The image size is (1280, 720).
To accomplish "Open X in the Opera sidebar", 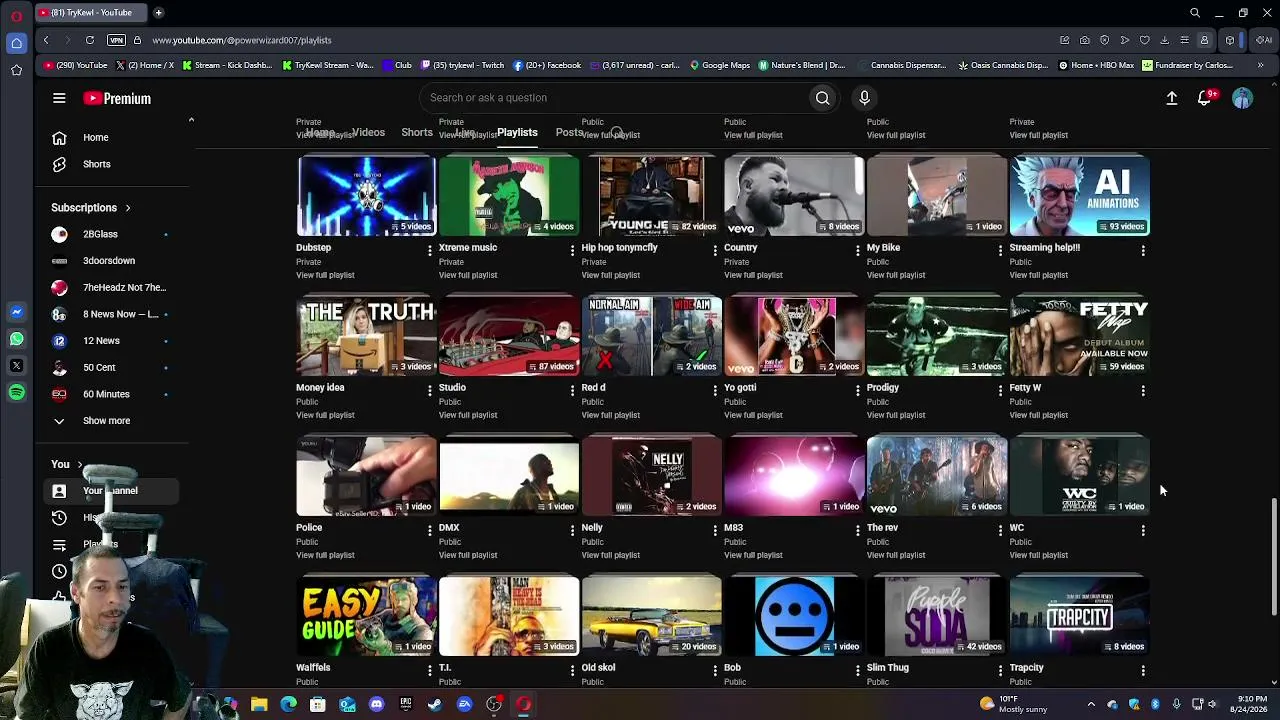I will 17,366.
